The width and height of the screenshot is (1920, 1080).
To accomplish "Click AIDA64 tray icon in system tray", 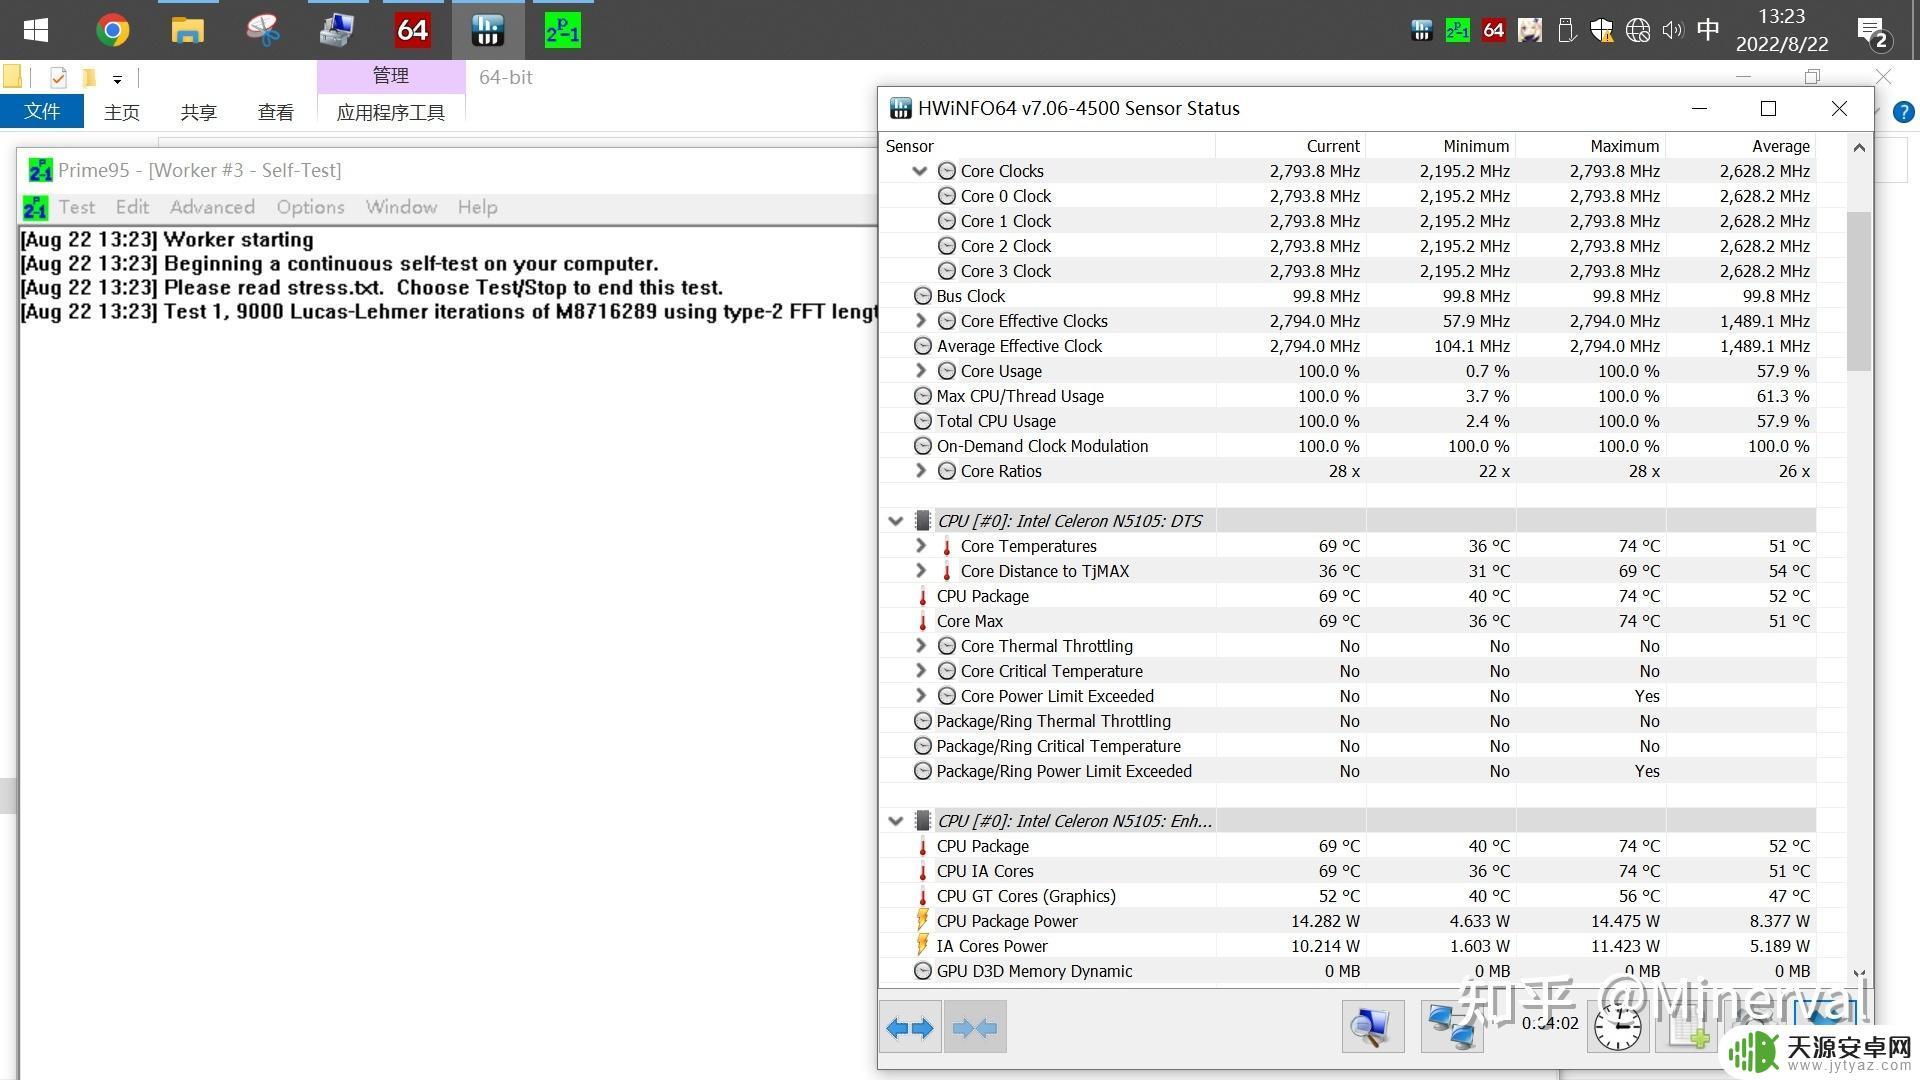I will tap(1493, 30).
